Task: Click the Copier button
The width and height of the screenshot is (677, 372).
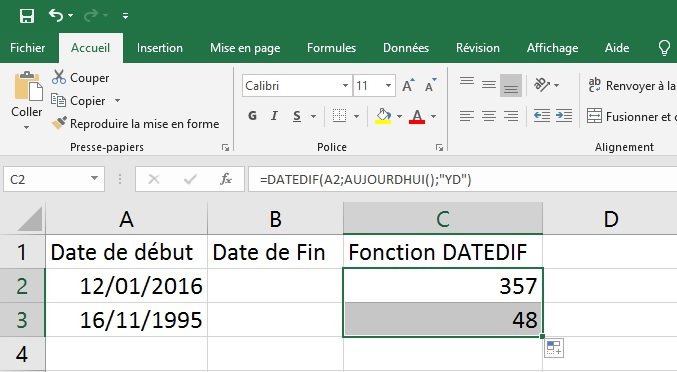Action: coord(78,101)
